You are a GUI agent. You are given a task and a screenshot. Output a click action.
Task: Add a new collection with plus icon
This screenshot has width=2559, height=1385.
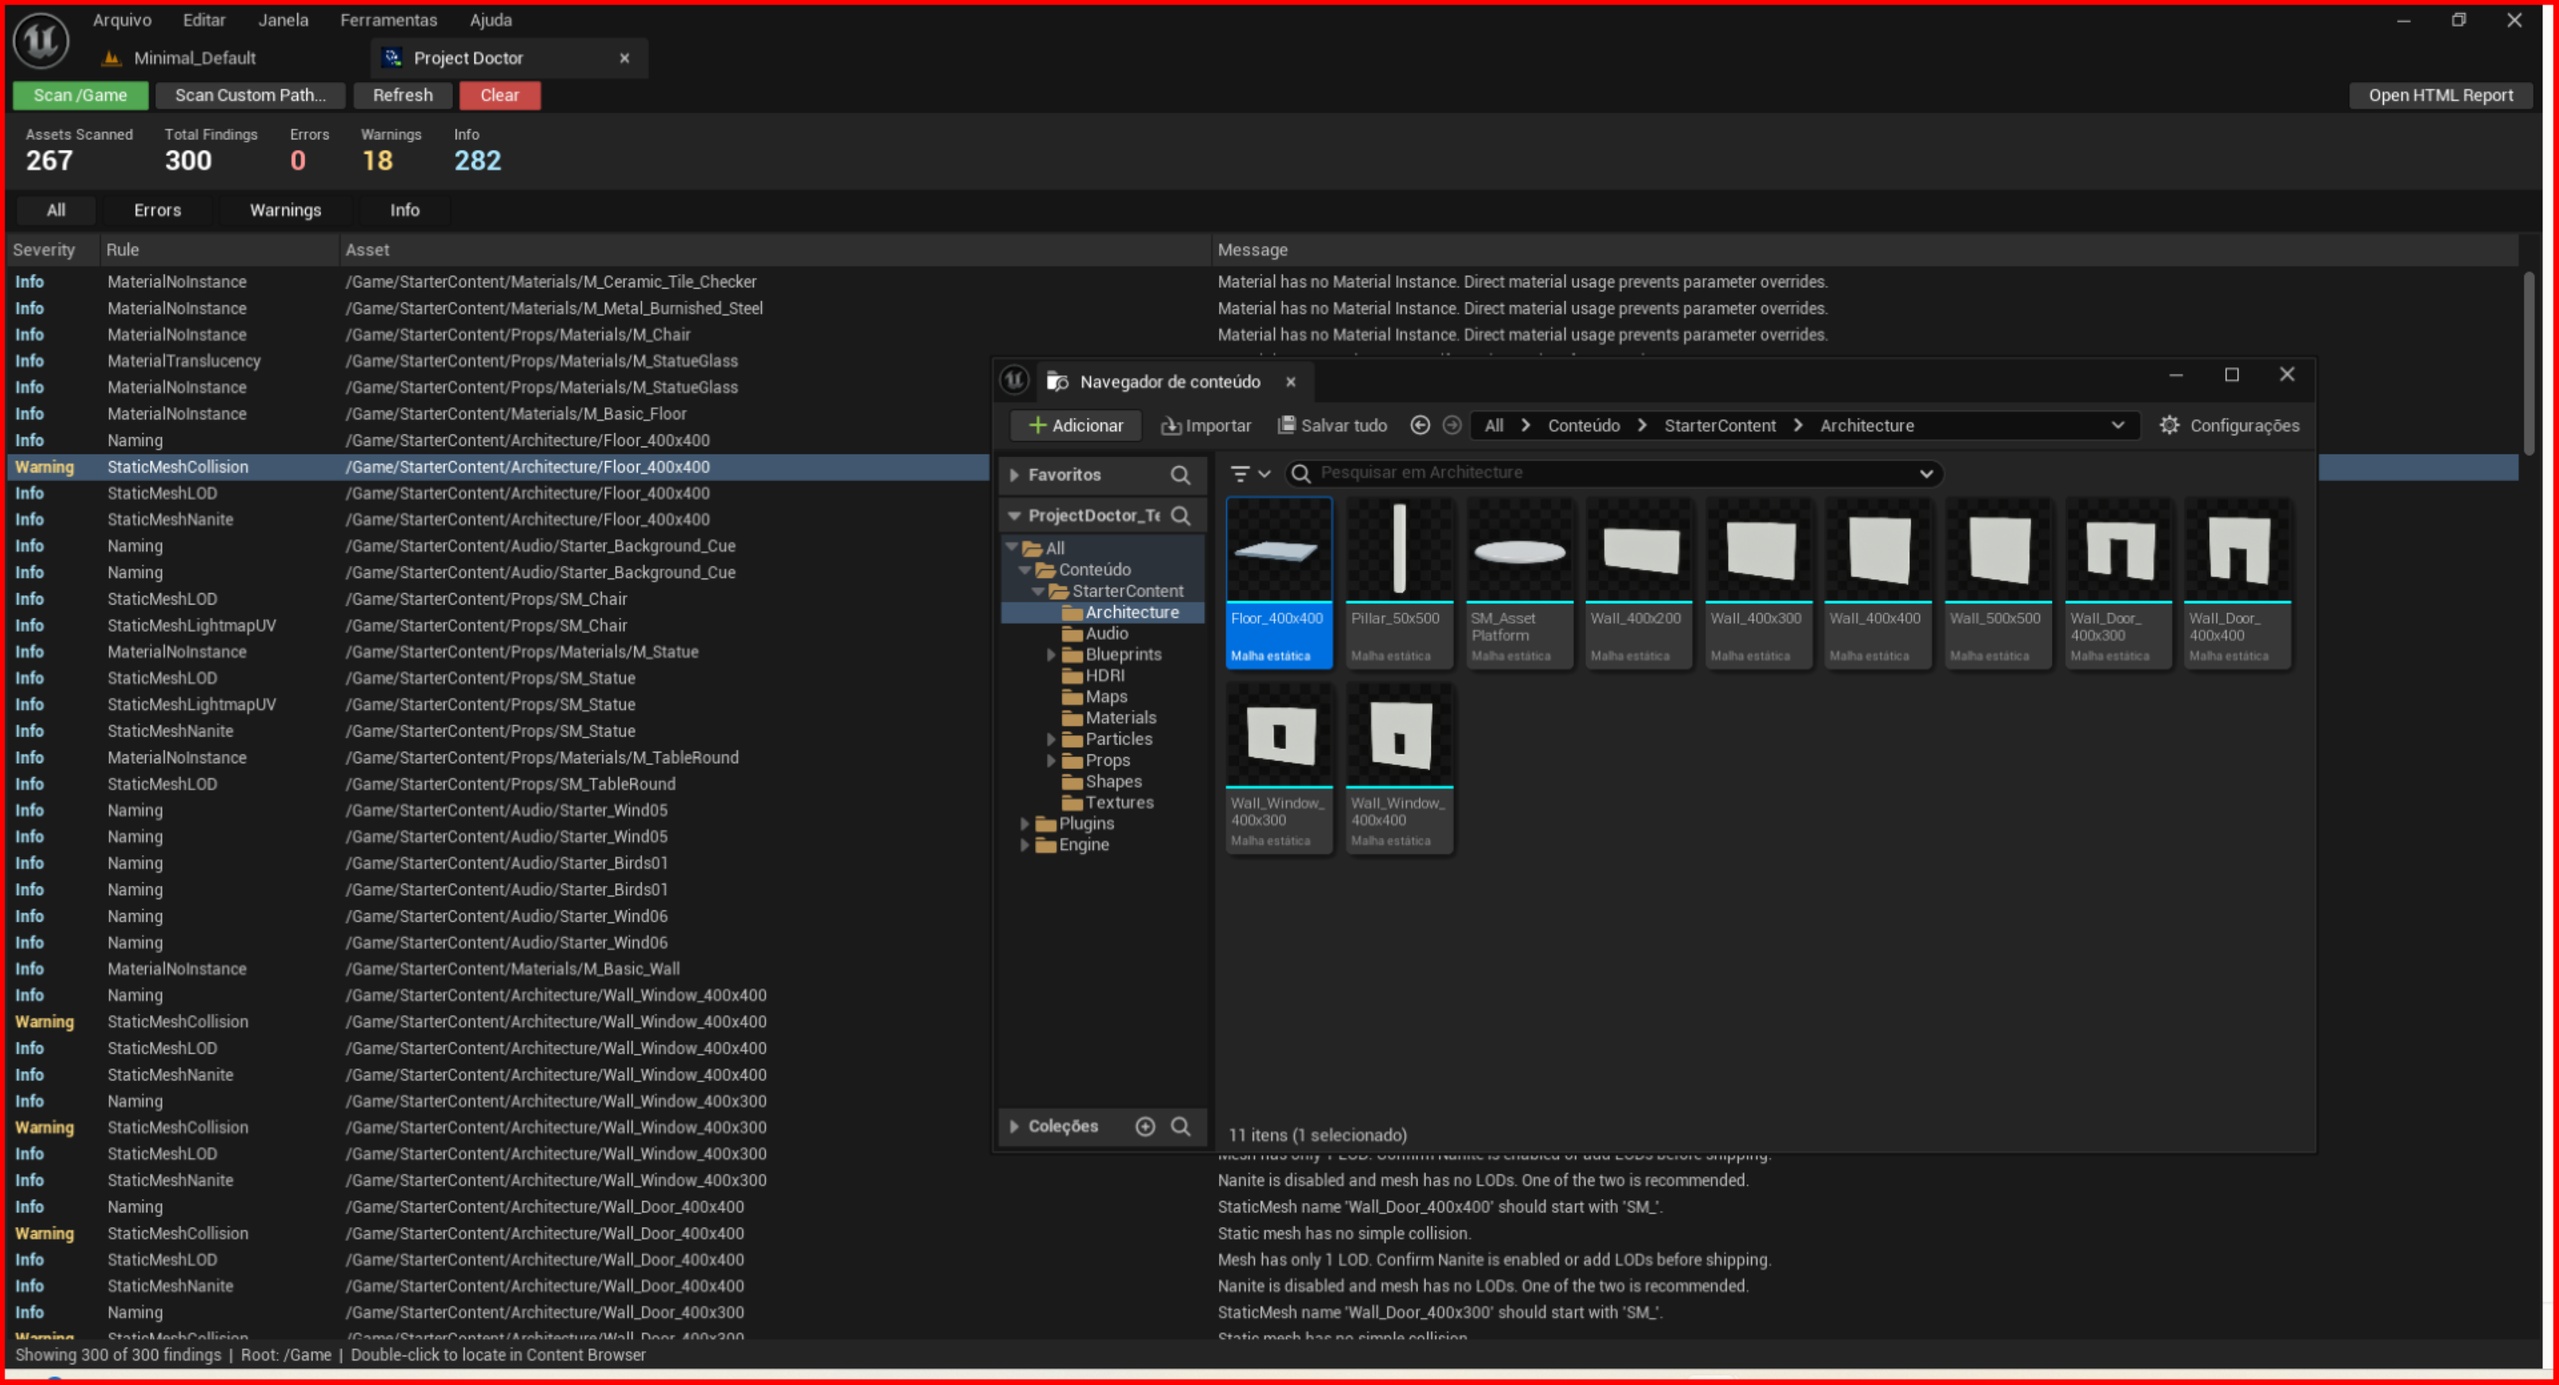pos(1145,1127)
